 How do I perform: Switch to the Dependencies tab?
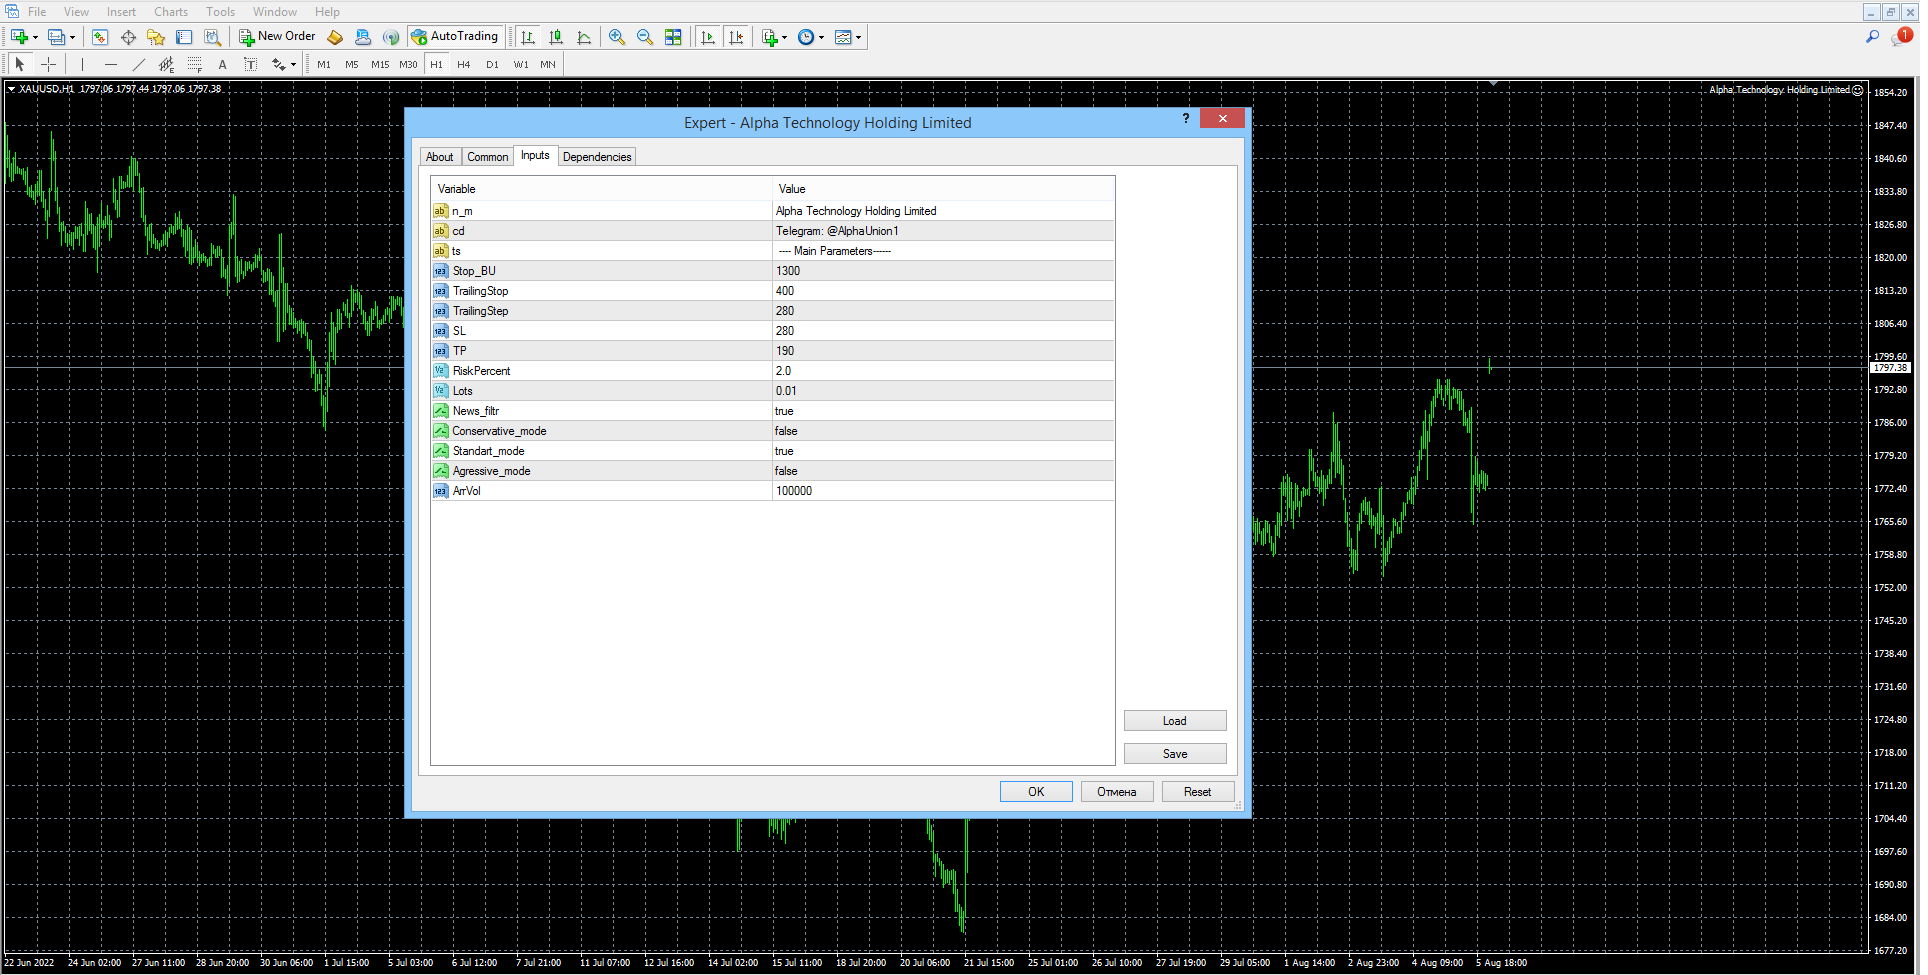point(597,157)
